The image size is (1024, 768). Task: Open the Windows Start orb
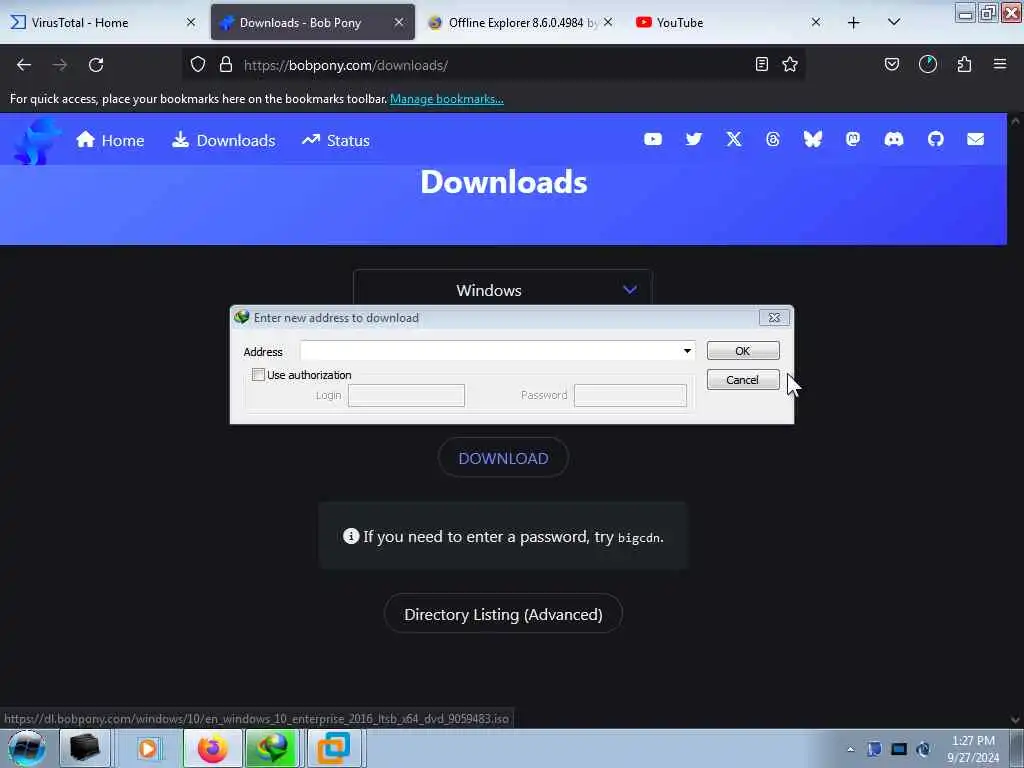coord(27,748)
